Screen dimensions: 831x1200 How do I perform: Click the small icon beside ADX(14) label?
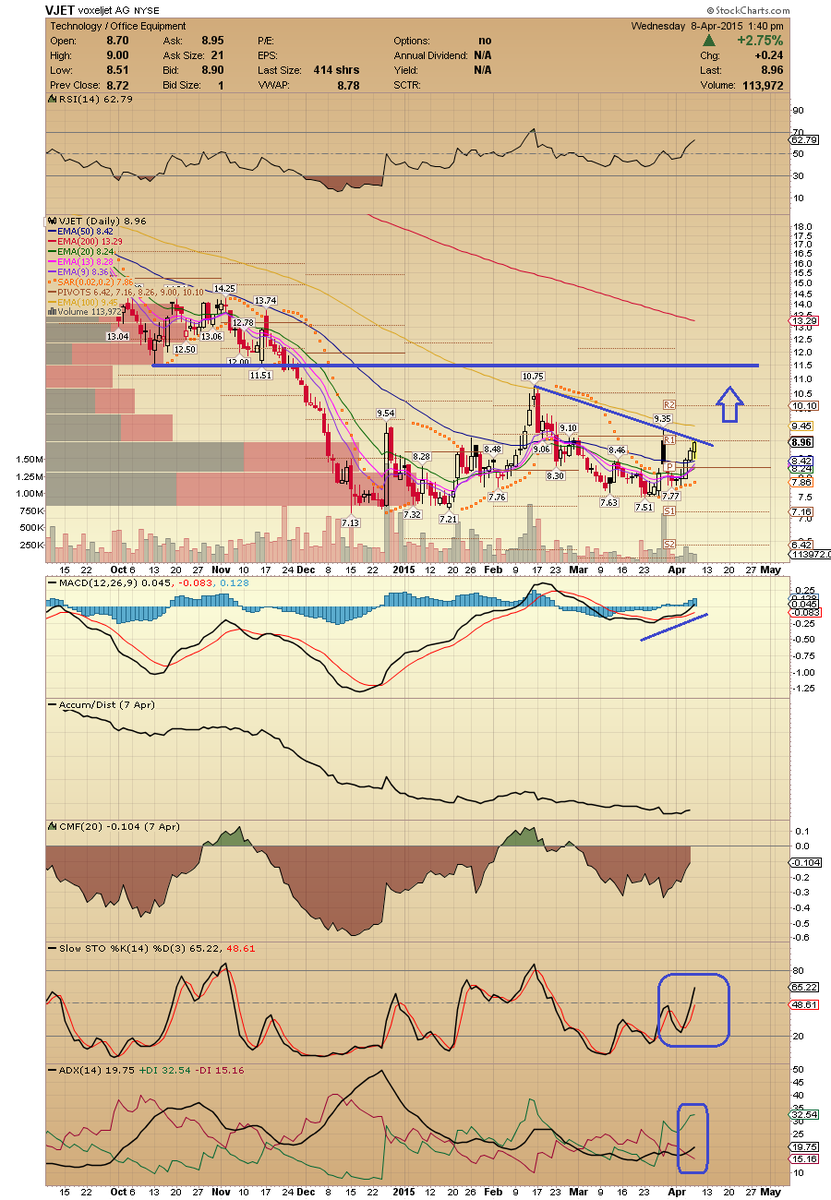click(x=50, y=1069)
